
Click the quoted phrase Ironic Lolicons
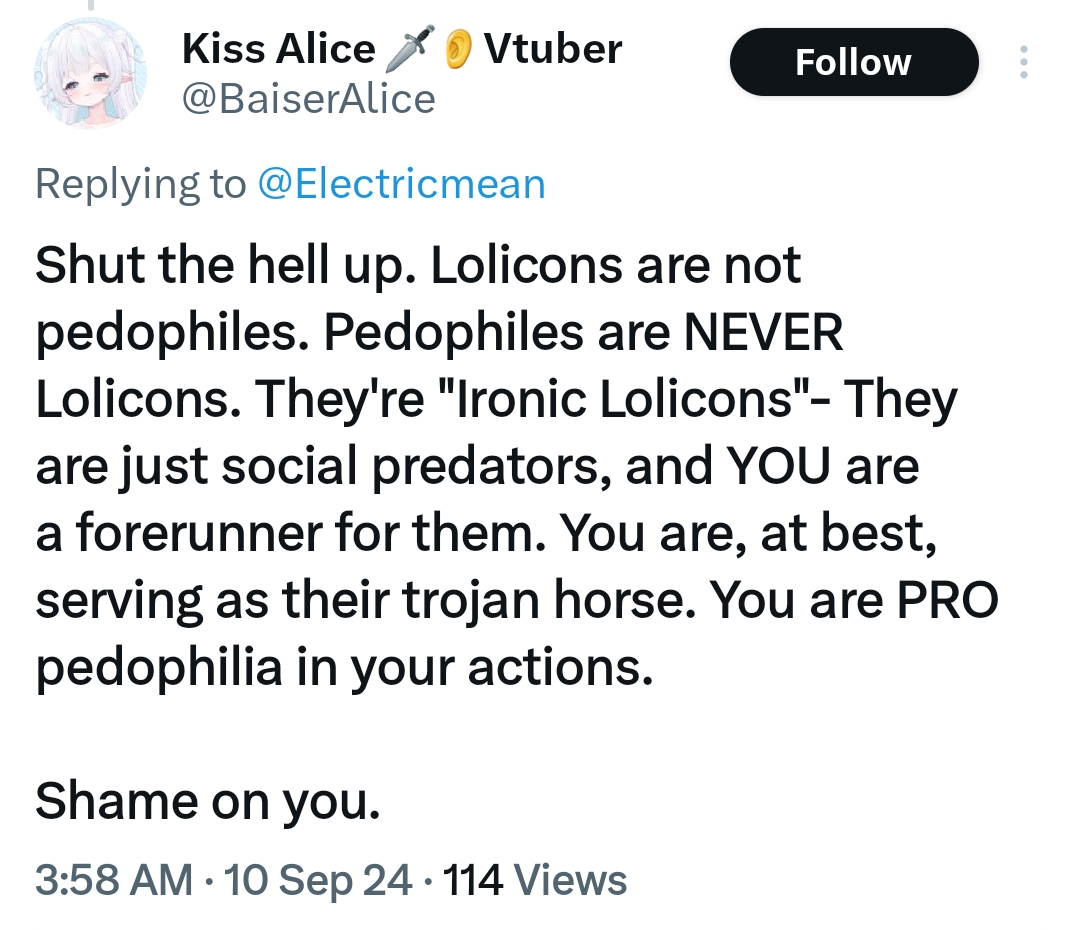coord(624,399)
